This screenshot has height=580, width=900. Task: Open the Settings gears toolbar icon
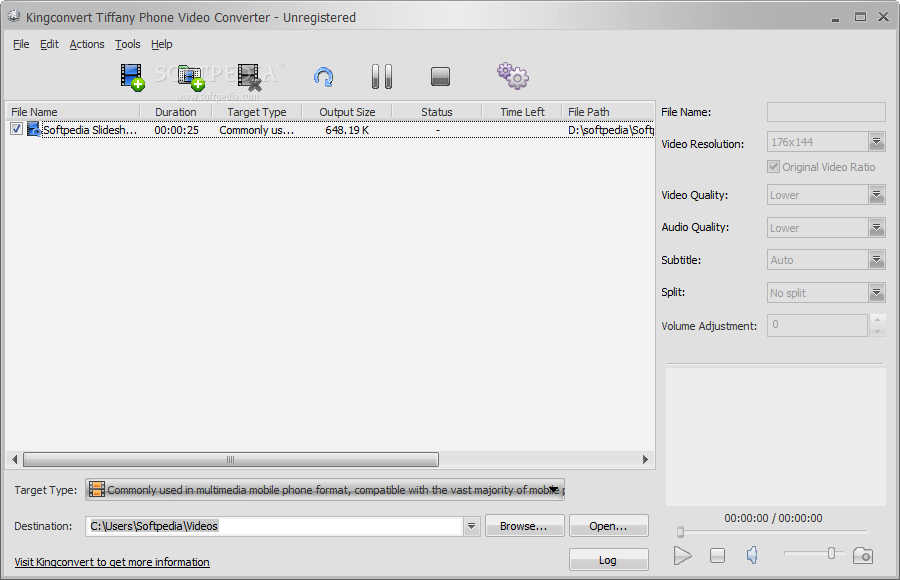click(513, 76)
